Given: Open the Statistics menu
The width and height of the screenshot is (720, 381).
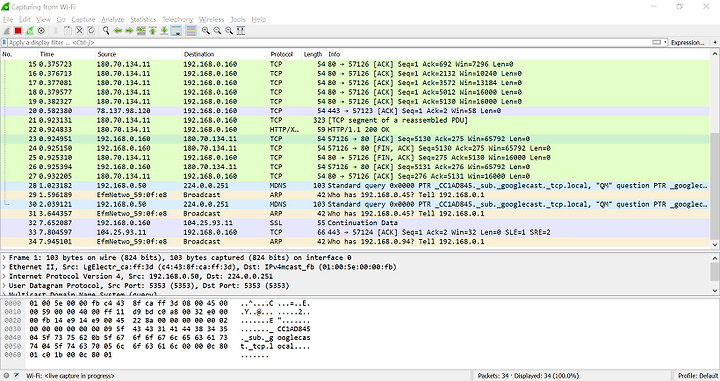Looking at the screenshot, I should tap(143, 19).
